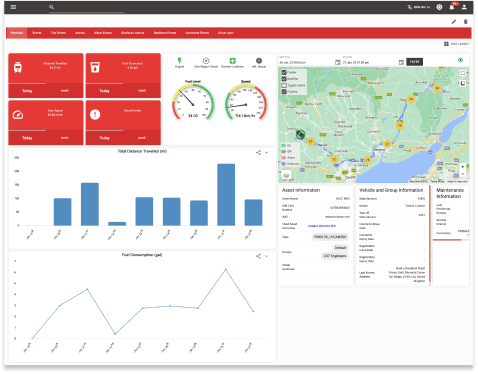Share the Total Distance Travelled chart
The image size is (478, 374).
(x=258, y=152)
